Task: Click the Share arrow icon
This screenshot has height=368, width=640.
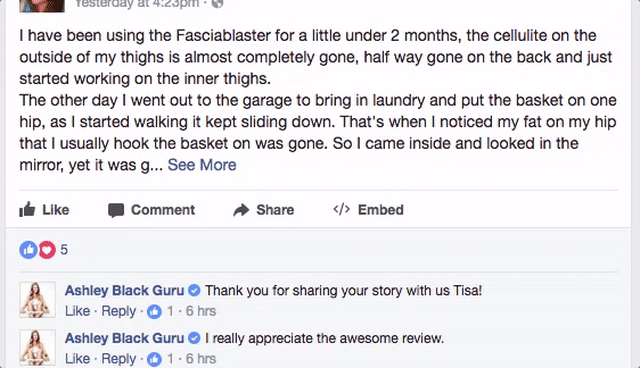Action: coord(241,210)
